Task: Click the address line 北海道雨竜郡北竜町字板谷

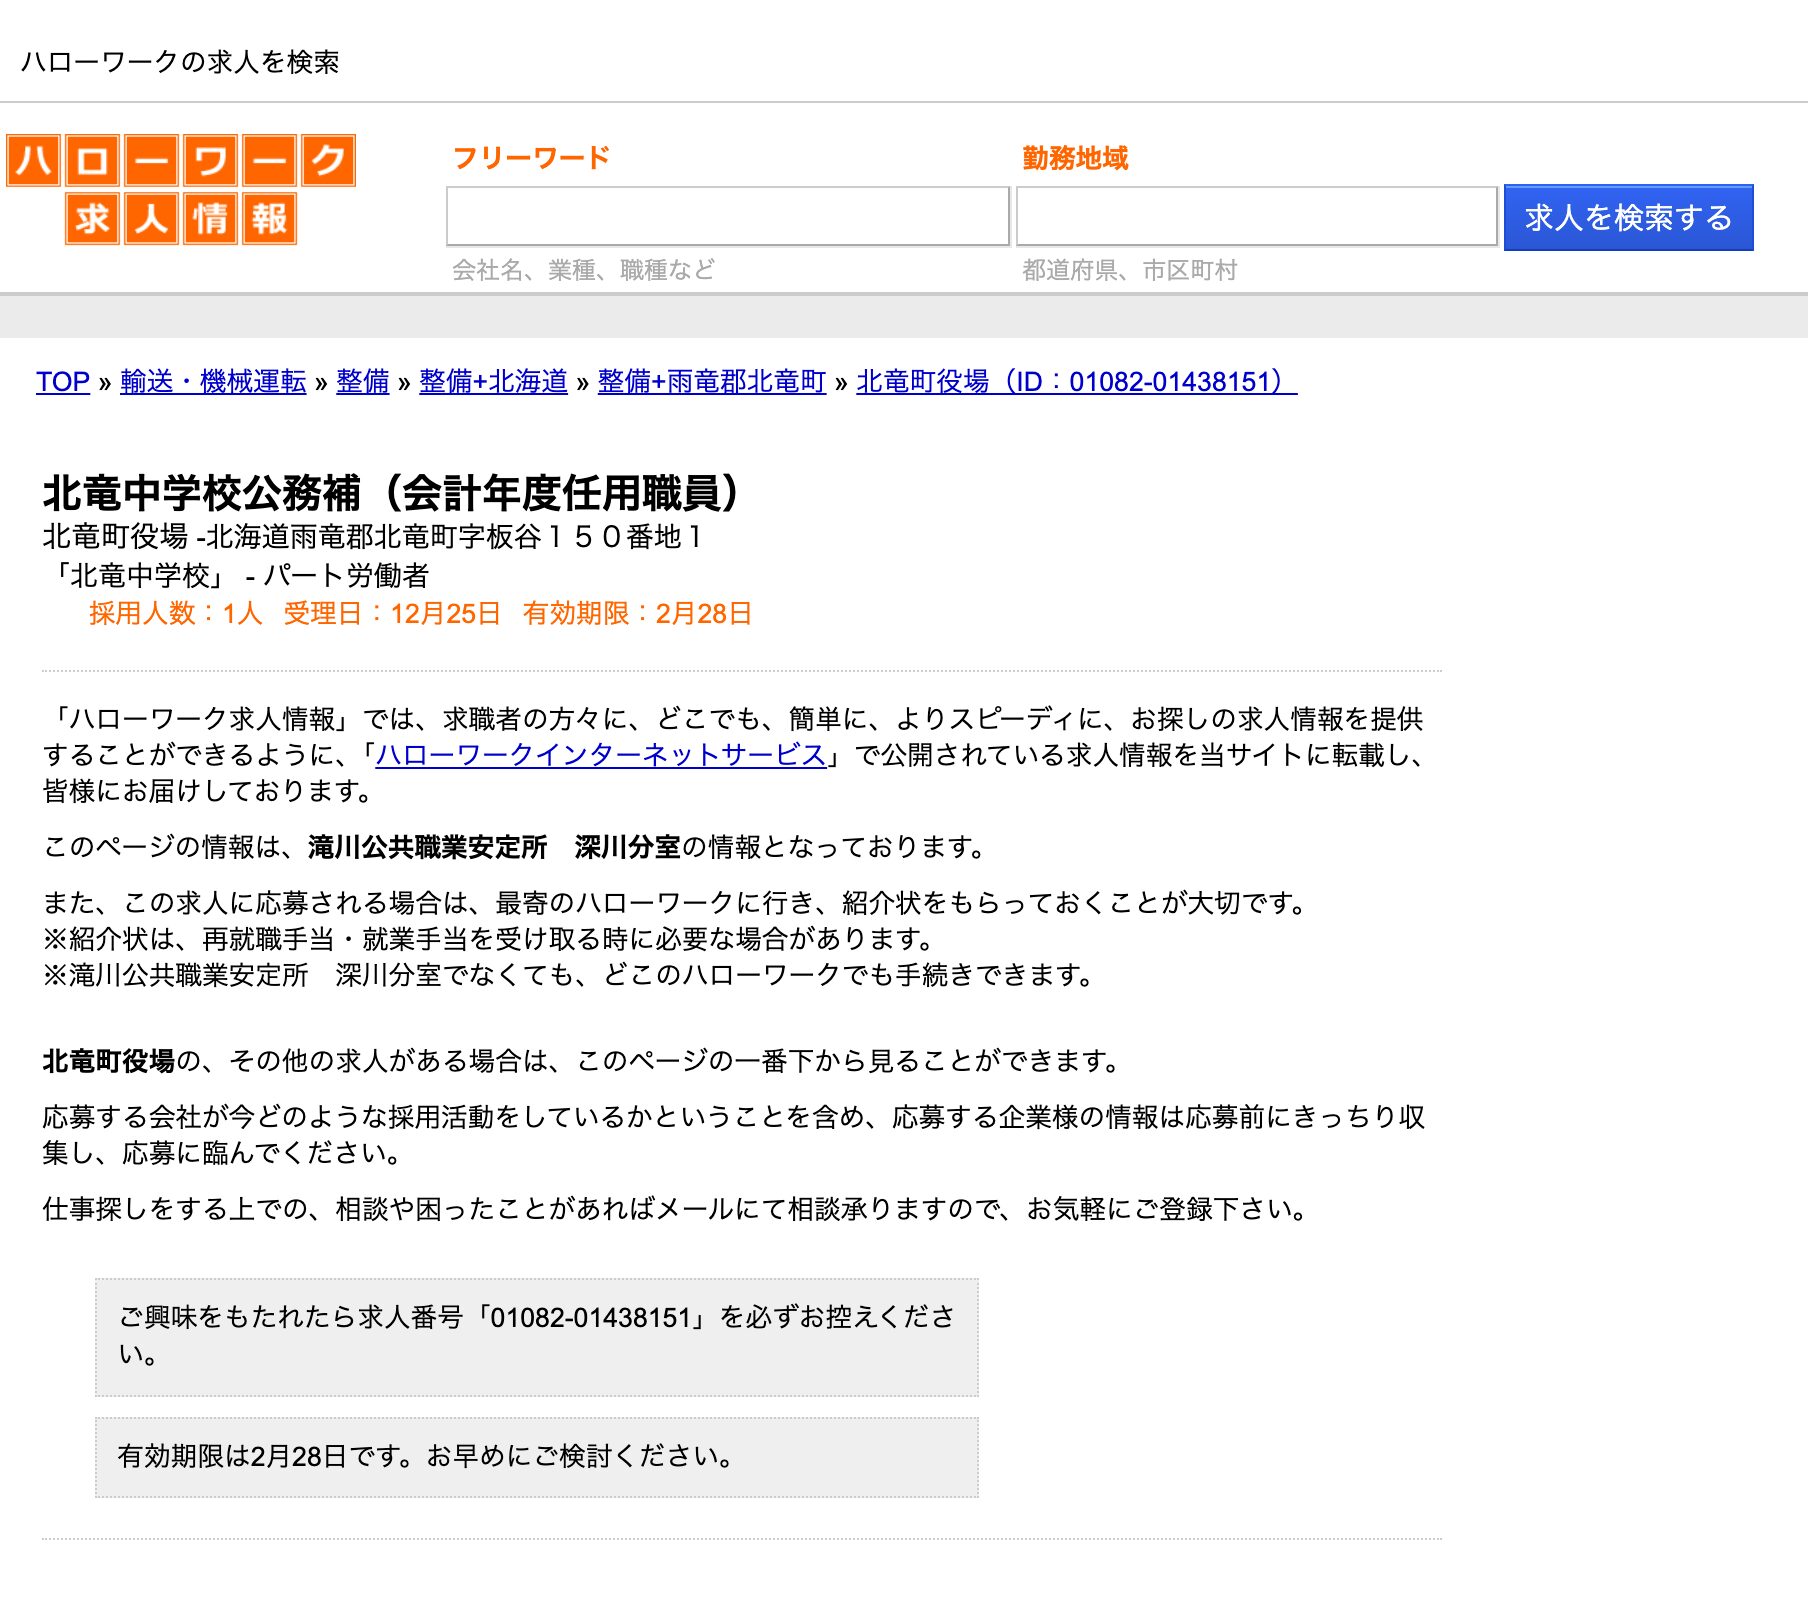Action: tap(372, 537)
